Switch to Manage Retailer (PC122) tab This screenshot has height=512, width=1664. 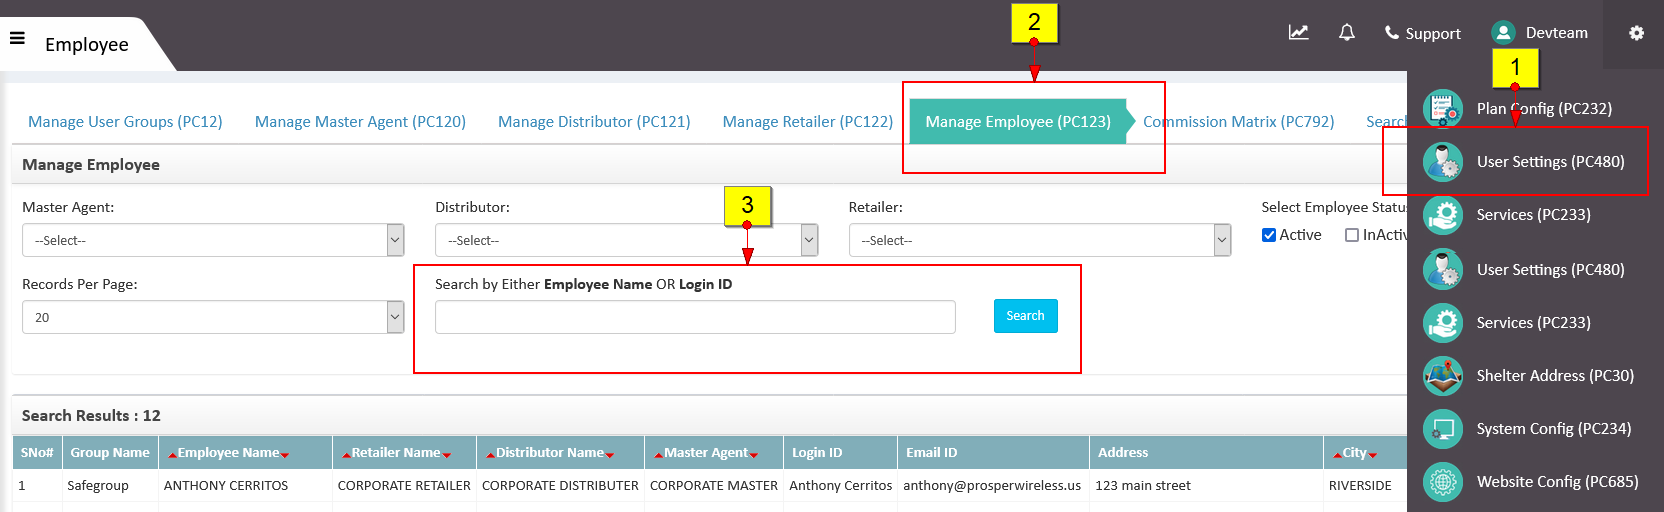click(808, 122)
